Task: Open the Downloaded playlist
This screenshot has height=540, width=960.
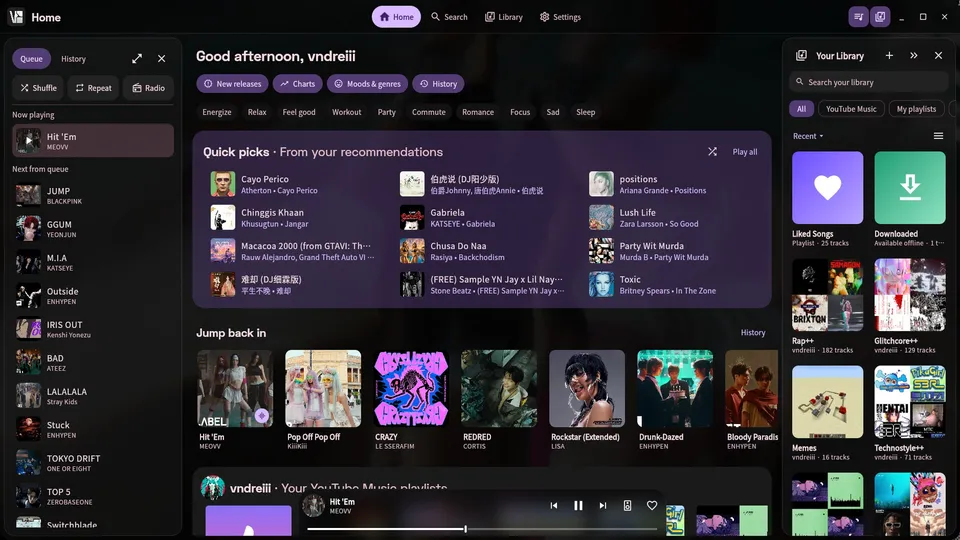Action: pos(910,199)
